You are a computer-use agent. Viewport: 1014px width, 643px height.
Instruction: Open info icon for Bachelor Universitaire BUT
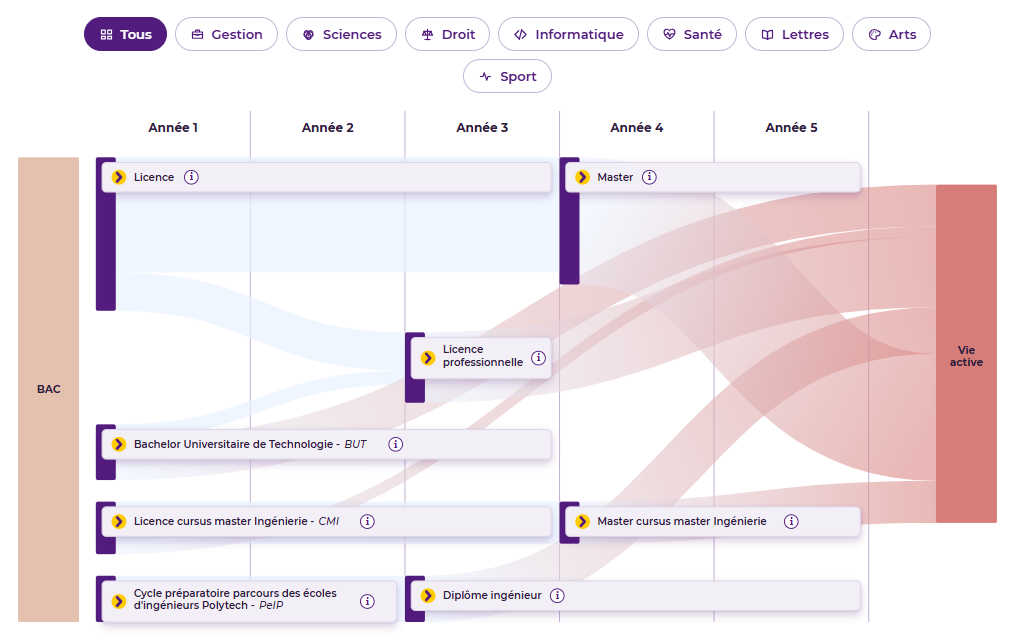point(396,444)
